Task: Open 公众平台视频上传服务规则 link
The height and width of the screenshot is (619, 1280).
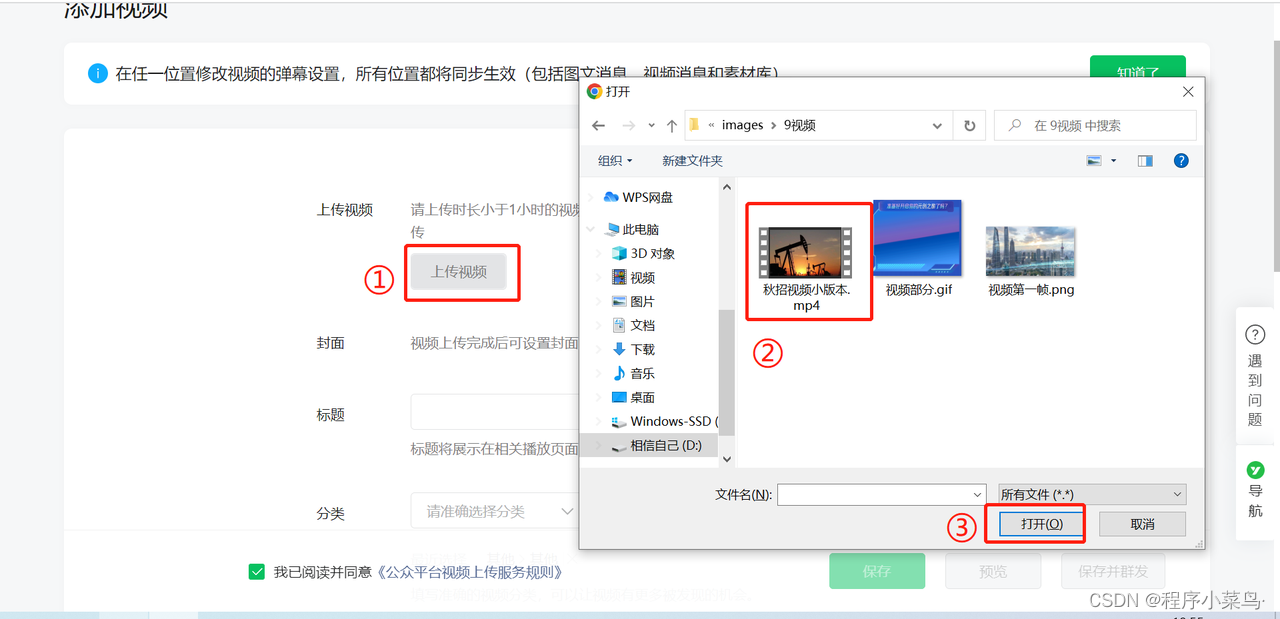Action: (469, 572)
